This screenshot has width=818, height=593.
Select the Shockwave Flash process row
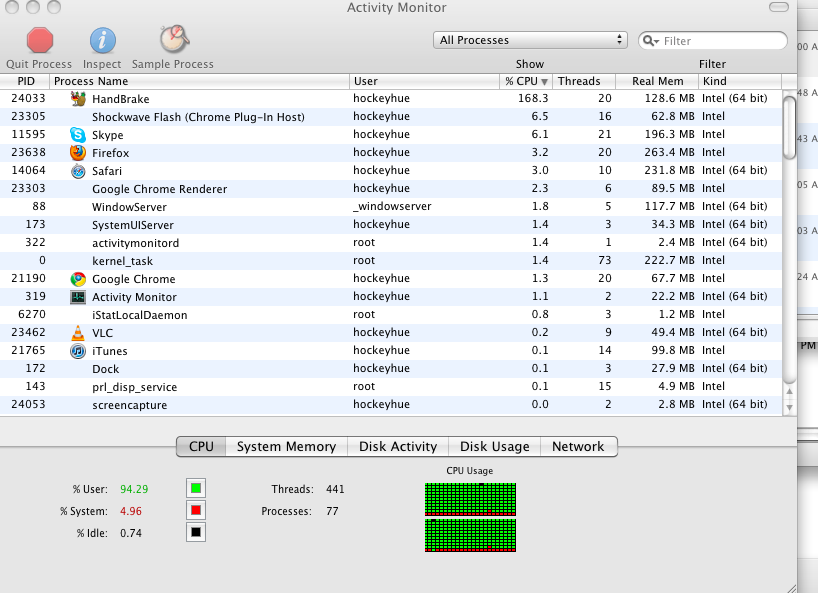[x=391, y=117]
